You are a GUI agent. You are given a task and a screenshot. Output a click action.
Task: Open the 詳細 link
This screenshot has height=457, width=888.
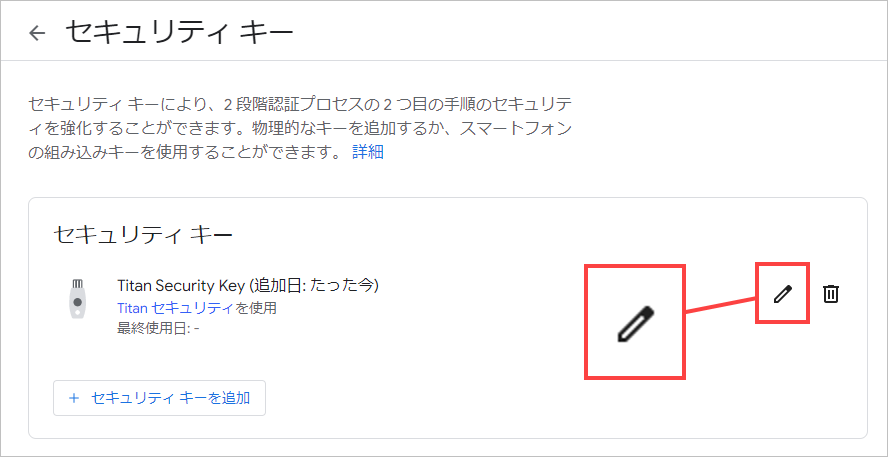pos(368,152)
